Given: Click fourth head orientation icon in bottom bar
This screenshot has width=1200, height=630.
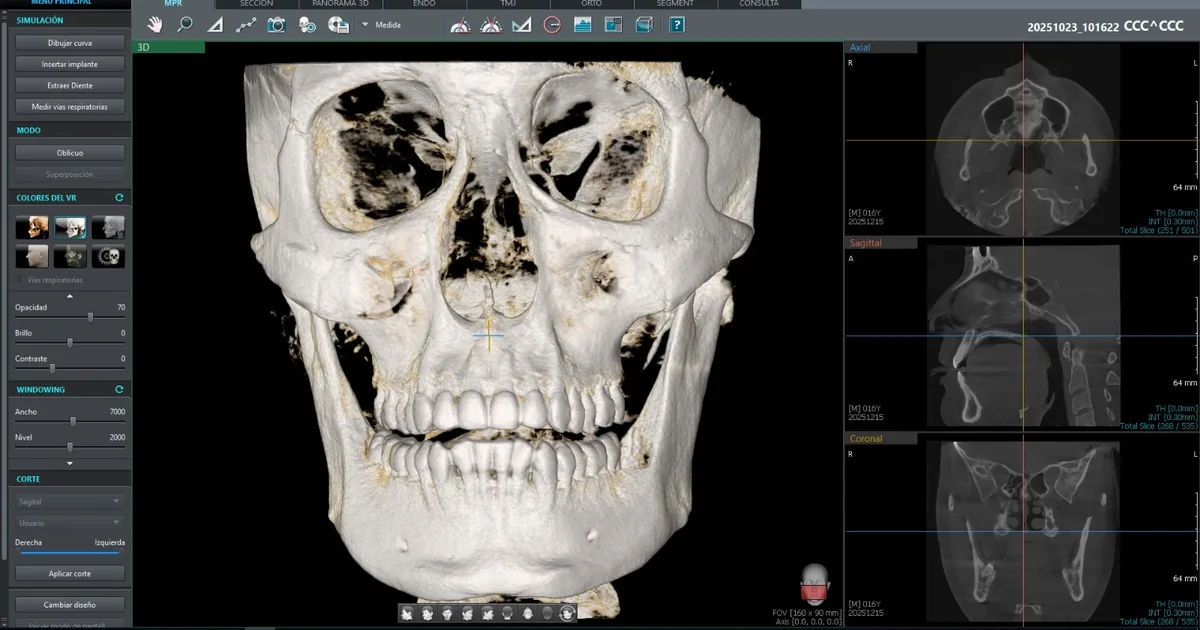Looking at the screenshot, I should pyautogui.click(x=467, y=614).
